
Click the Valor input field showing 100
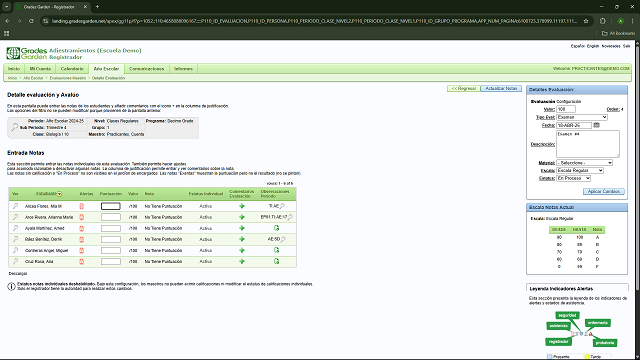coord(566,109)
